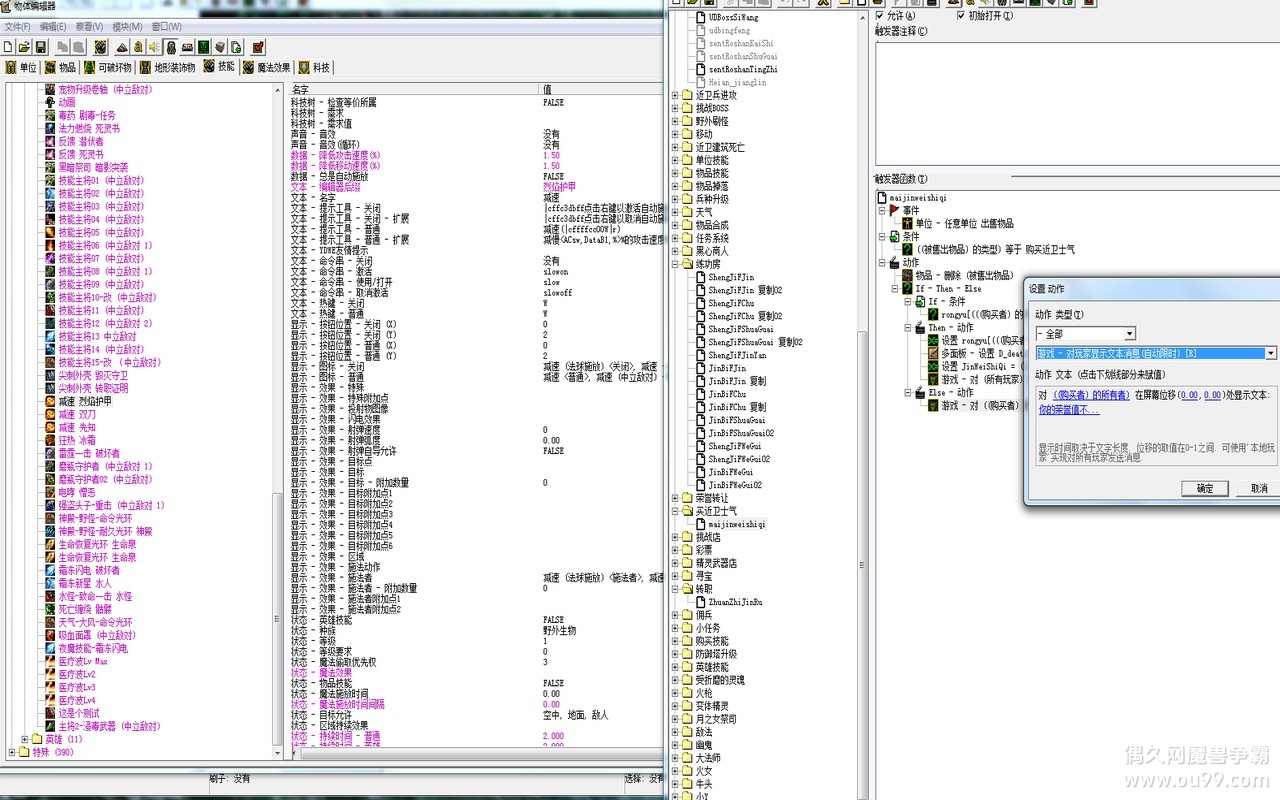Click the New icon in Object Editor toolbar

click(x=8, y=47)
